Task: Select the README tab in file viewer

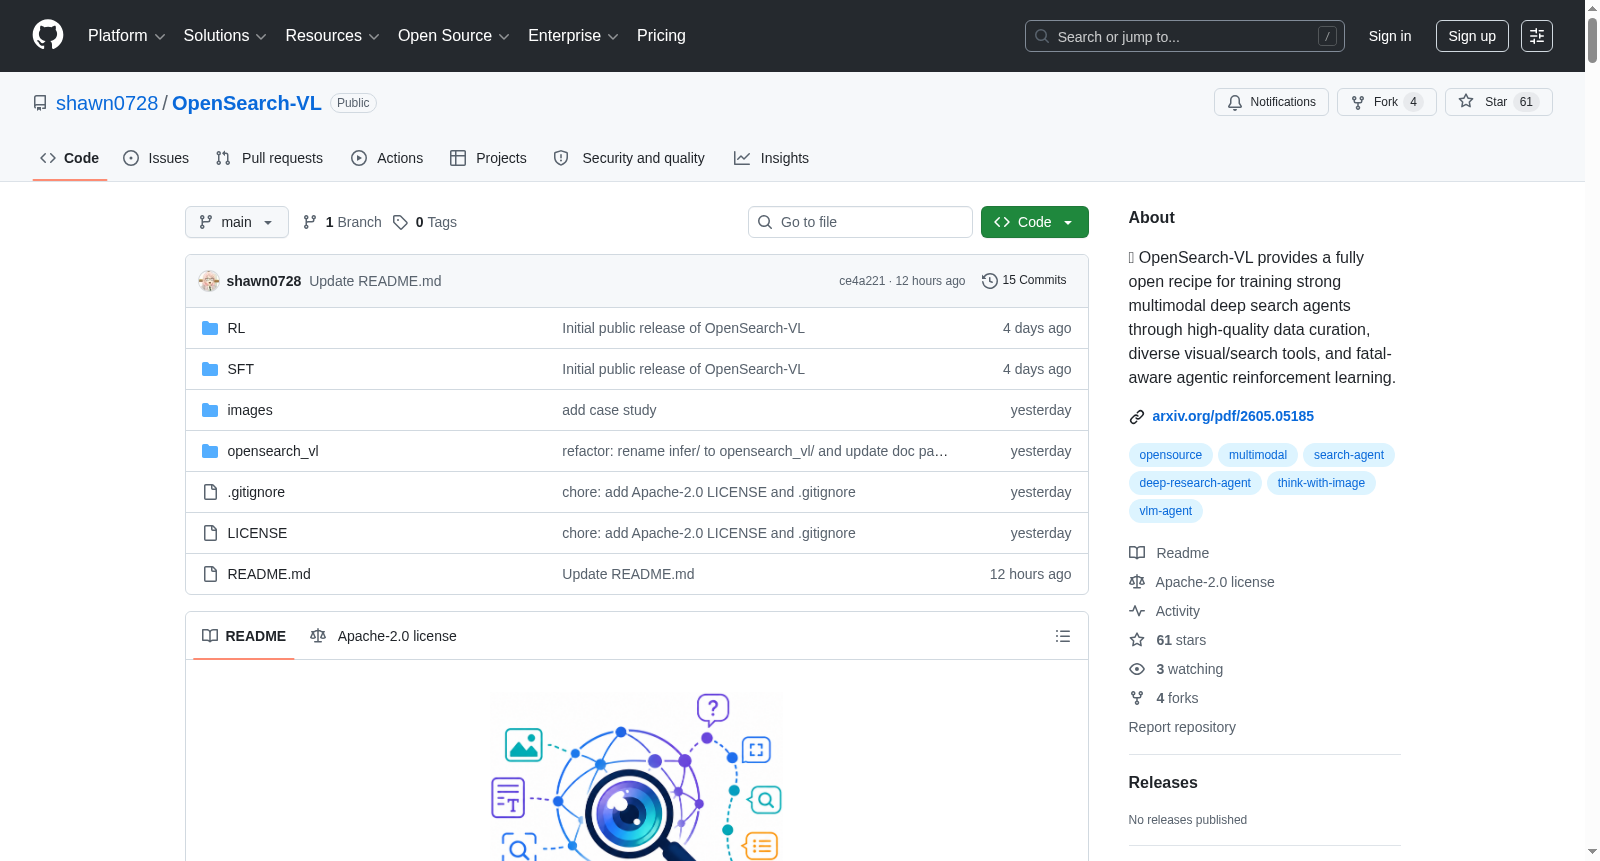Action: 244,636
